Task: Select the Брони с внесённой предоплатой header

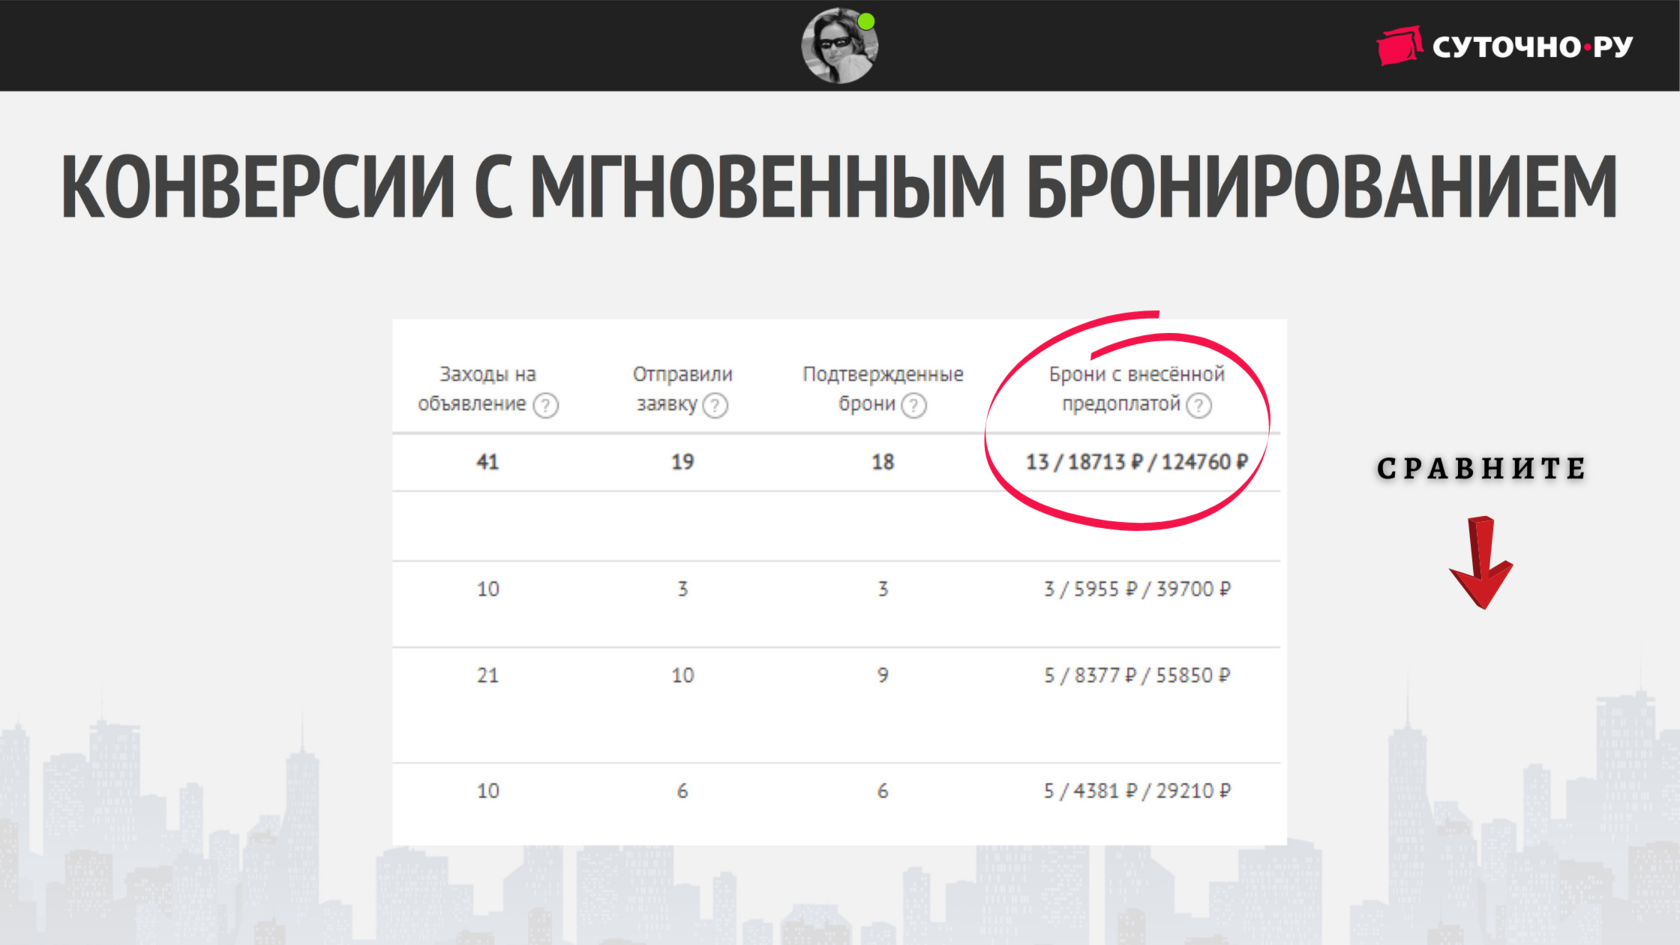Action: [x=1137, y=389]
